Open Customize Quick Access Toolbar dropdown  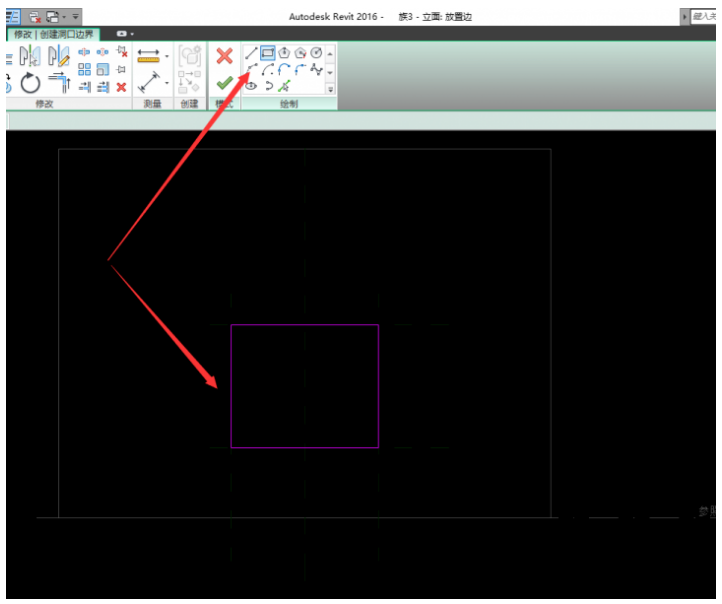pos(76,17)
